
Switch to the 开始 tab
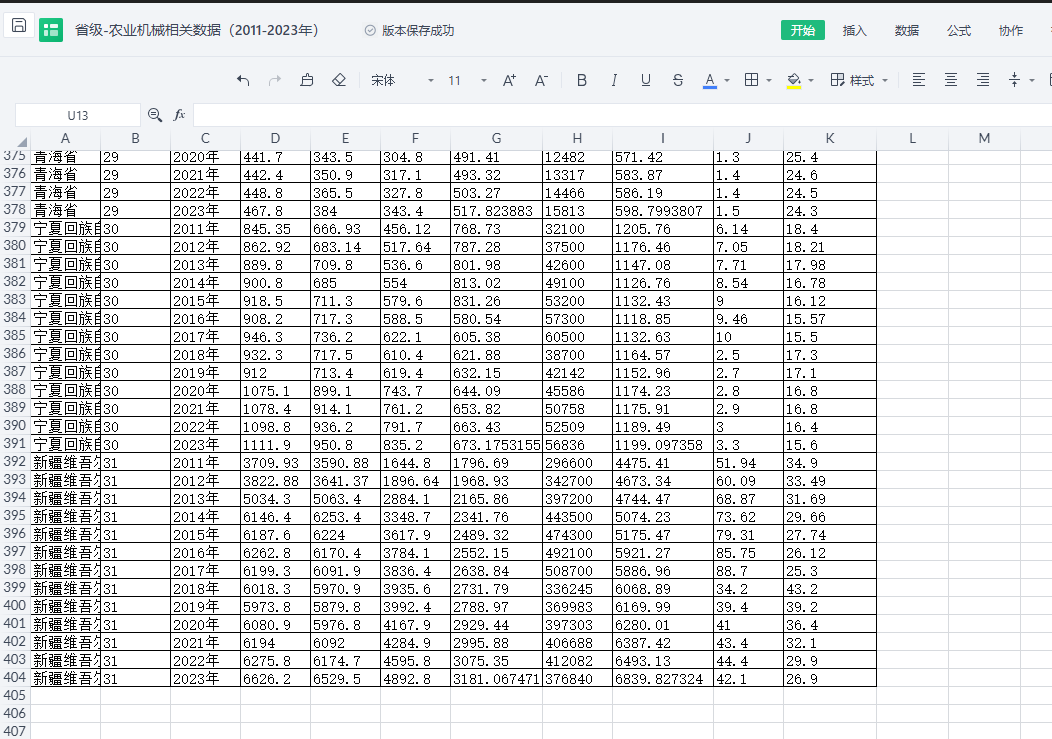(802, 30)
